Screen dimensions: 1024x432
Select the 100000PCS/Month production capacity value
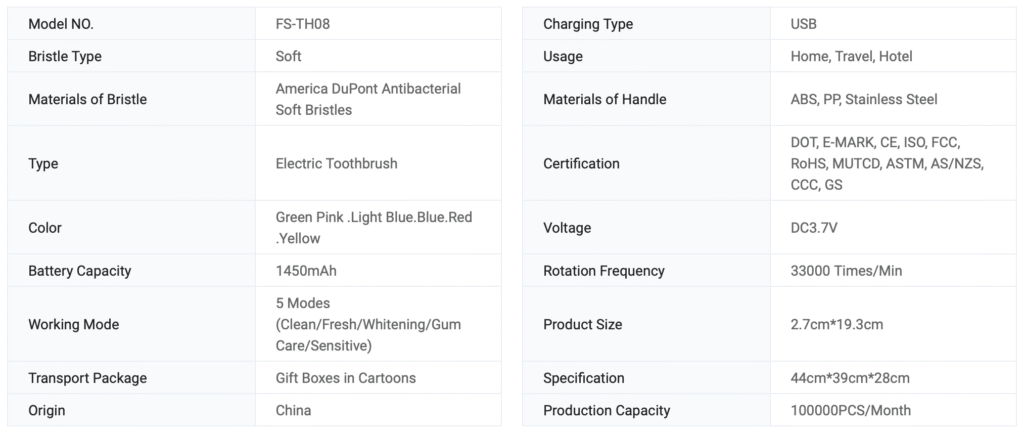(x=850, y=410)
